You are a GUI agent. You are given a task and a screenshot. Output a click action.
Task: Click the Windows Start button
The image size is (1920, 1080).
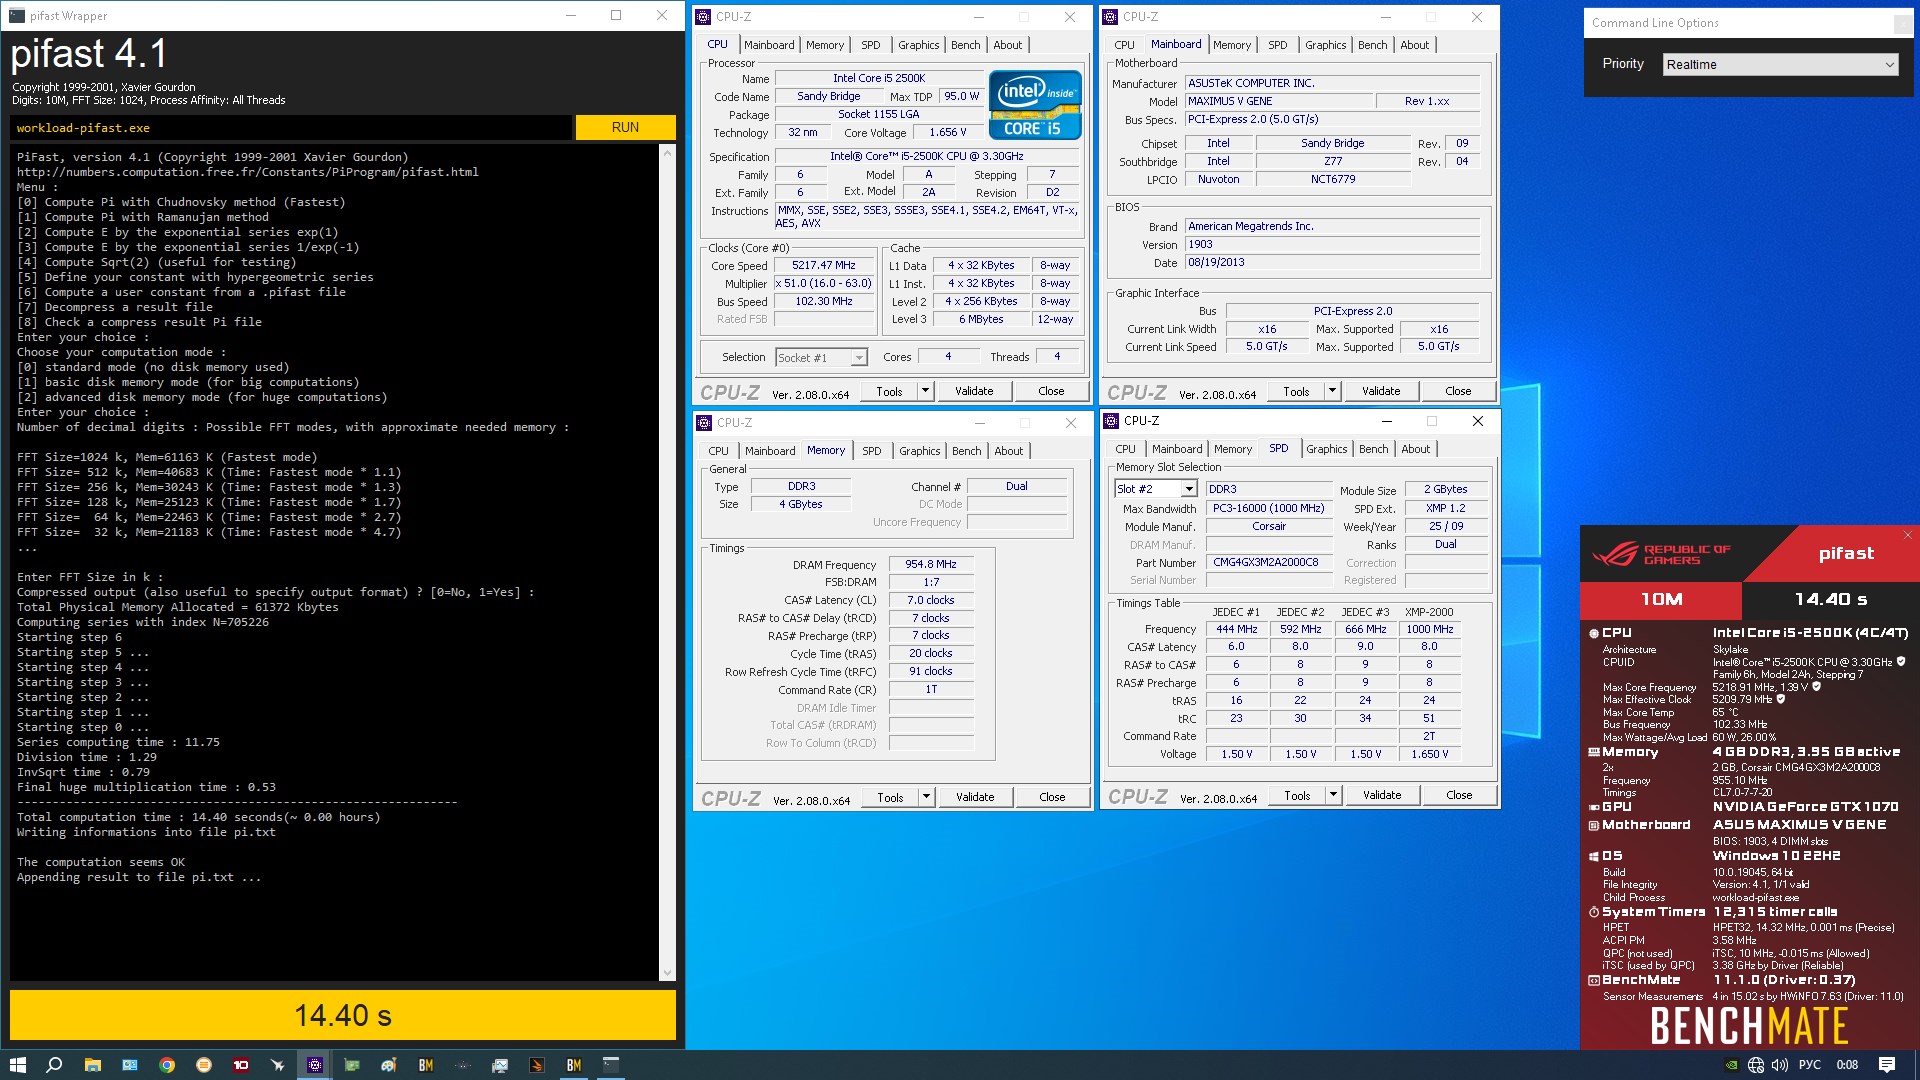[x=17, y=1065]
